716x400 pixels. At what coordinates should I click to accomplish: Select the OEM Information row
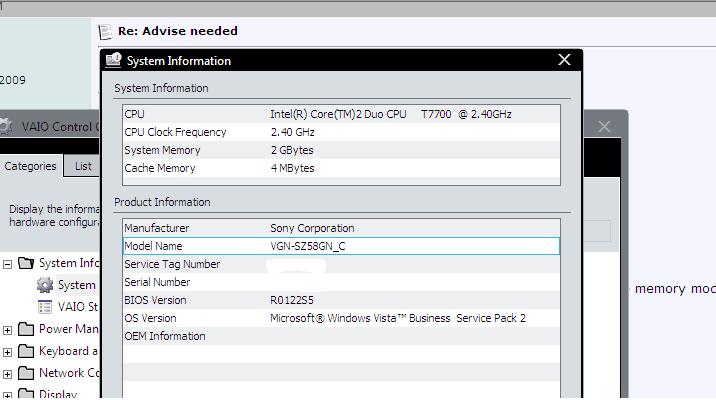click(x=341, y=336)
